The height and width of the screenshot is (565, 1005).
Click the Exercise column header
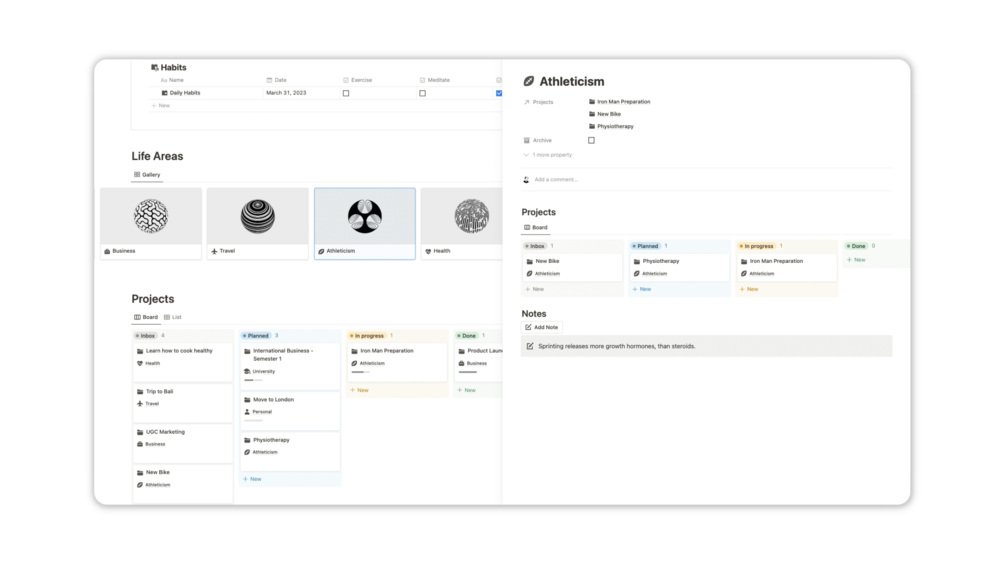[x=358, y=80]
